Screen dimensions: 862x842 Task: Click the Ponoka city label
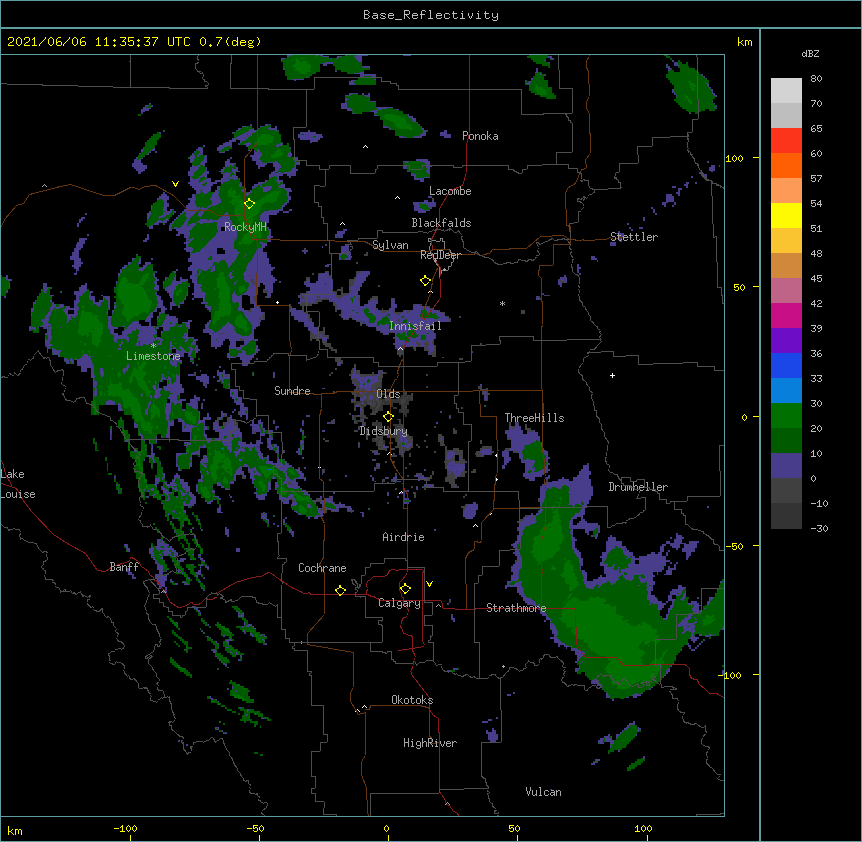pos(480,136)
